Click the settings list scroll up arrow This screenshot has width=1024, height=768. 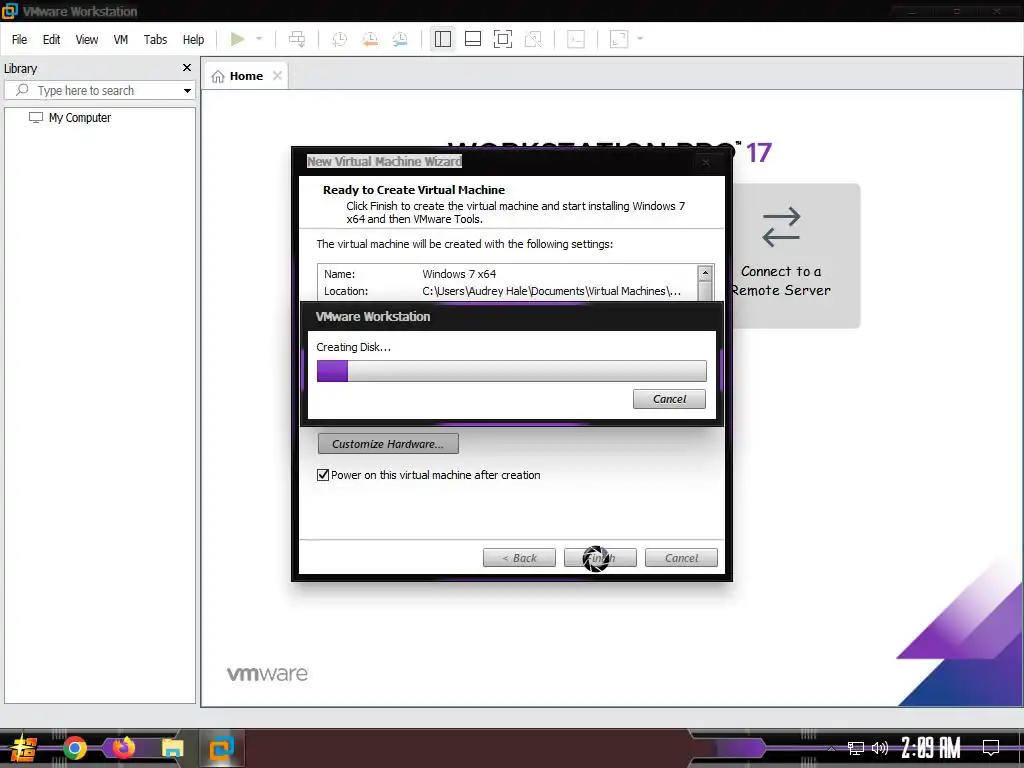[x=705, y=272]
